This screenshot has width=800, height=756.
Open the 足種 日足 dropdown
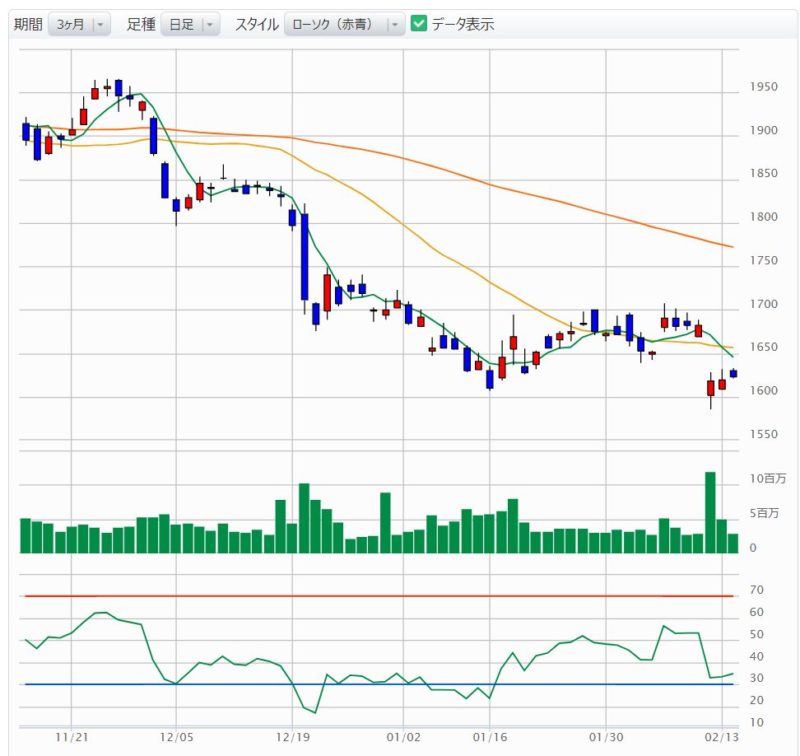click(190, 24)
